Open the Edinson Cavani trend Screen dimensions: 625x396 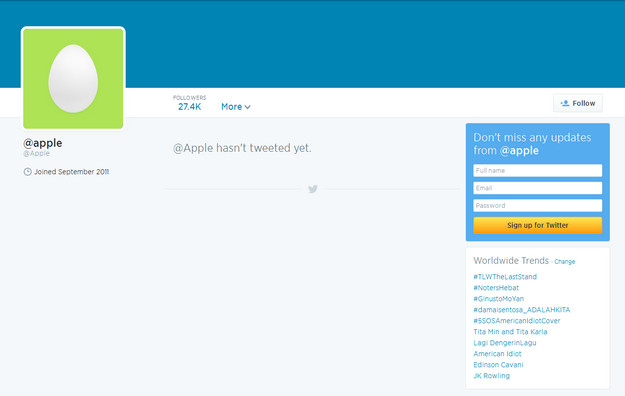(x=498, y=365)
